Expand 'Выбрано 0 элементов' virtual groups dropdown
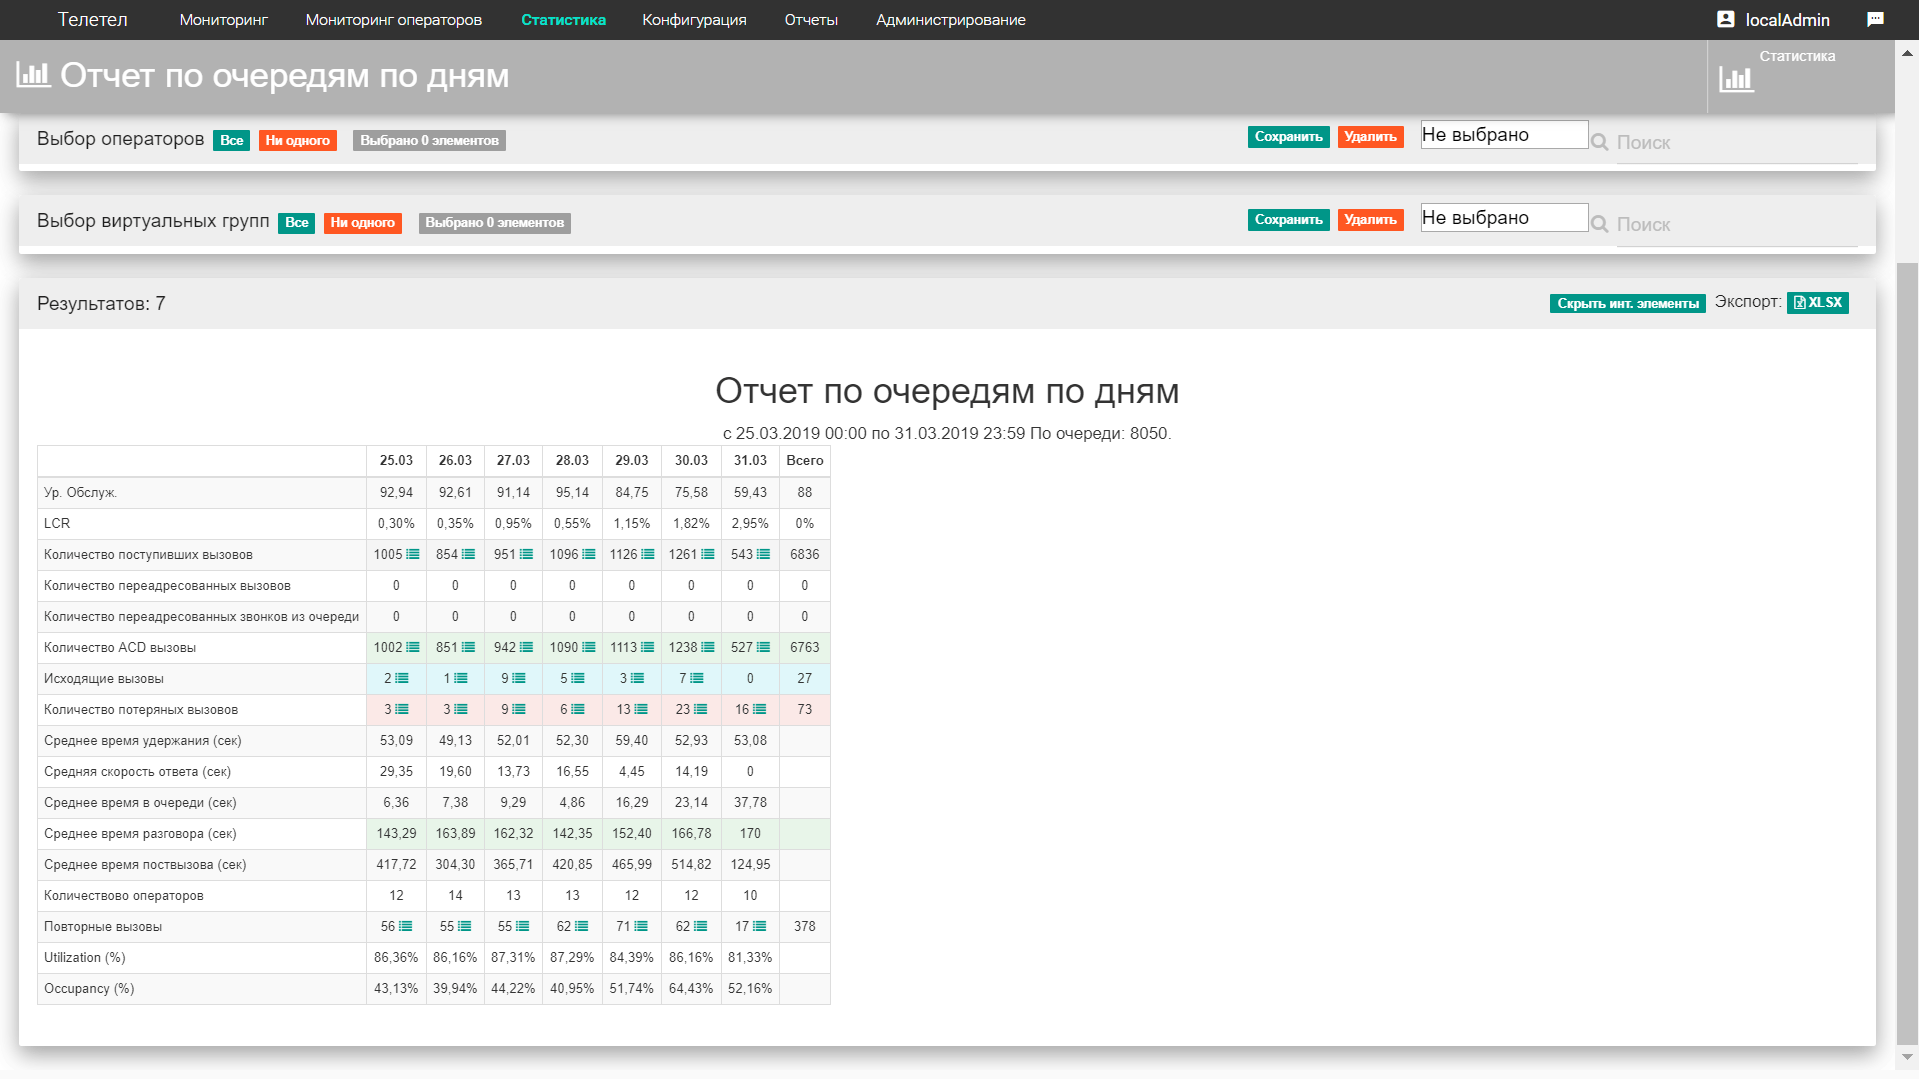This screenshot has height=1079, width=1919. click(495, 222)
